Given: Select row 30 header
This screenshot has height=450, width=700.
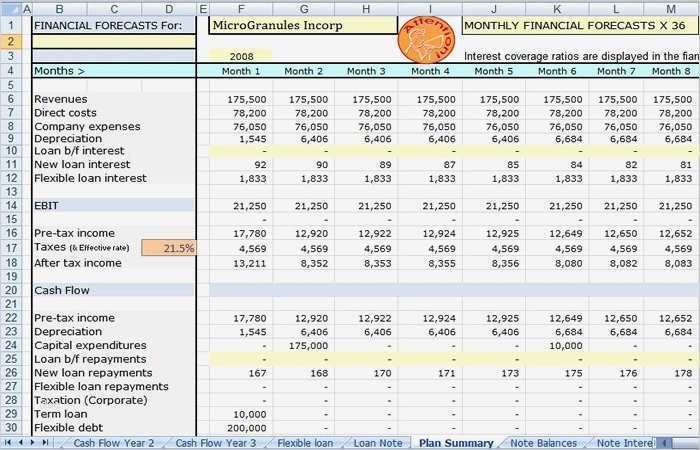Looking at the screenshot, I should pos(11,427).
